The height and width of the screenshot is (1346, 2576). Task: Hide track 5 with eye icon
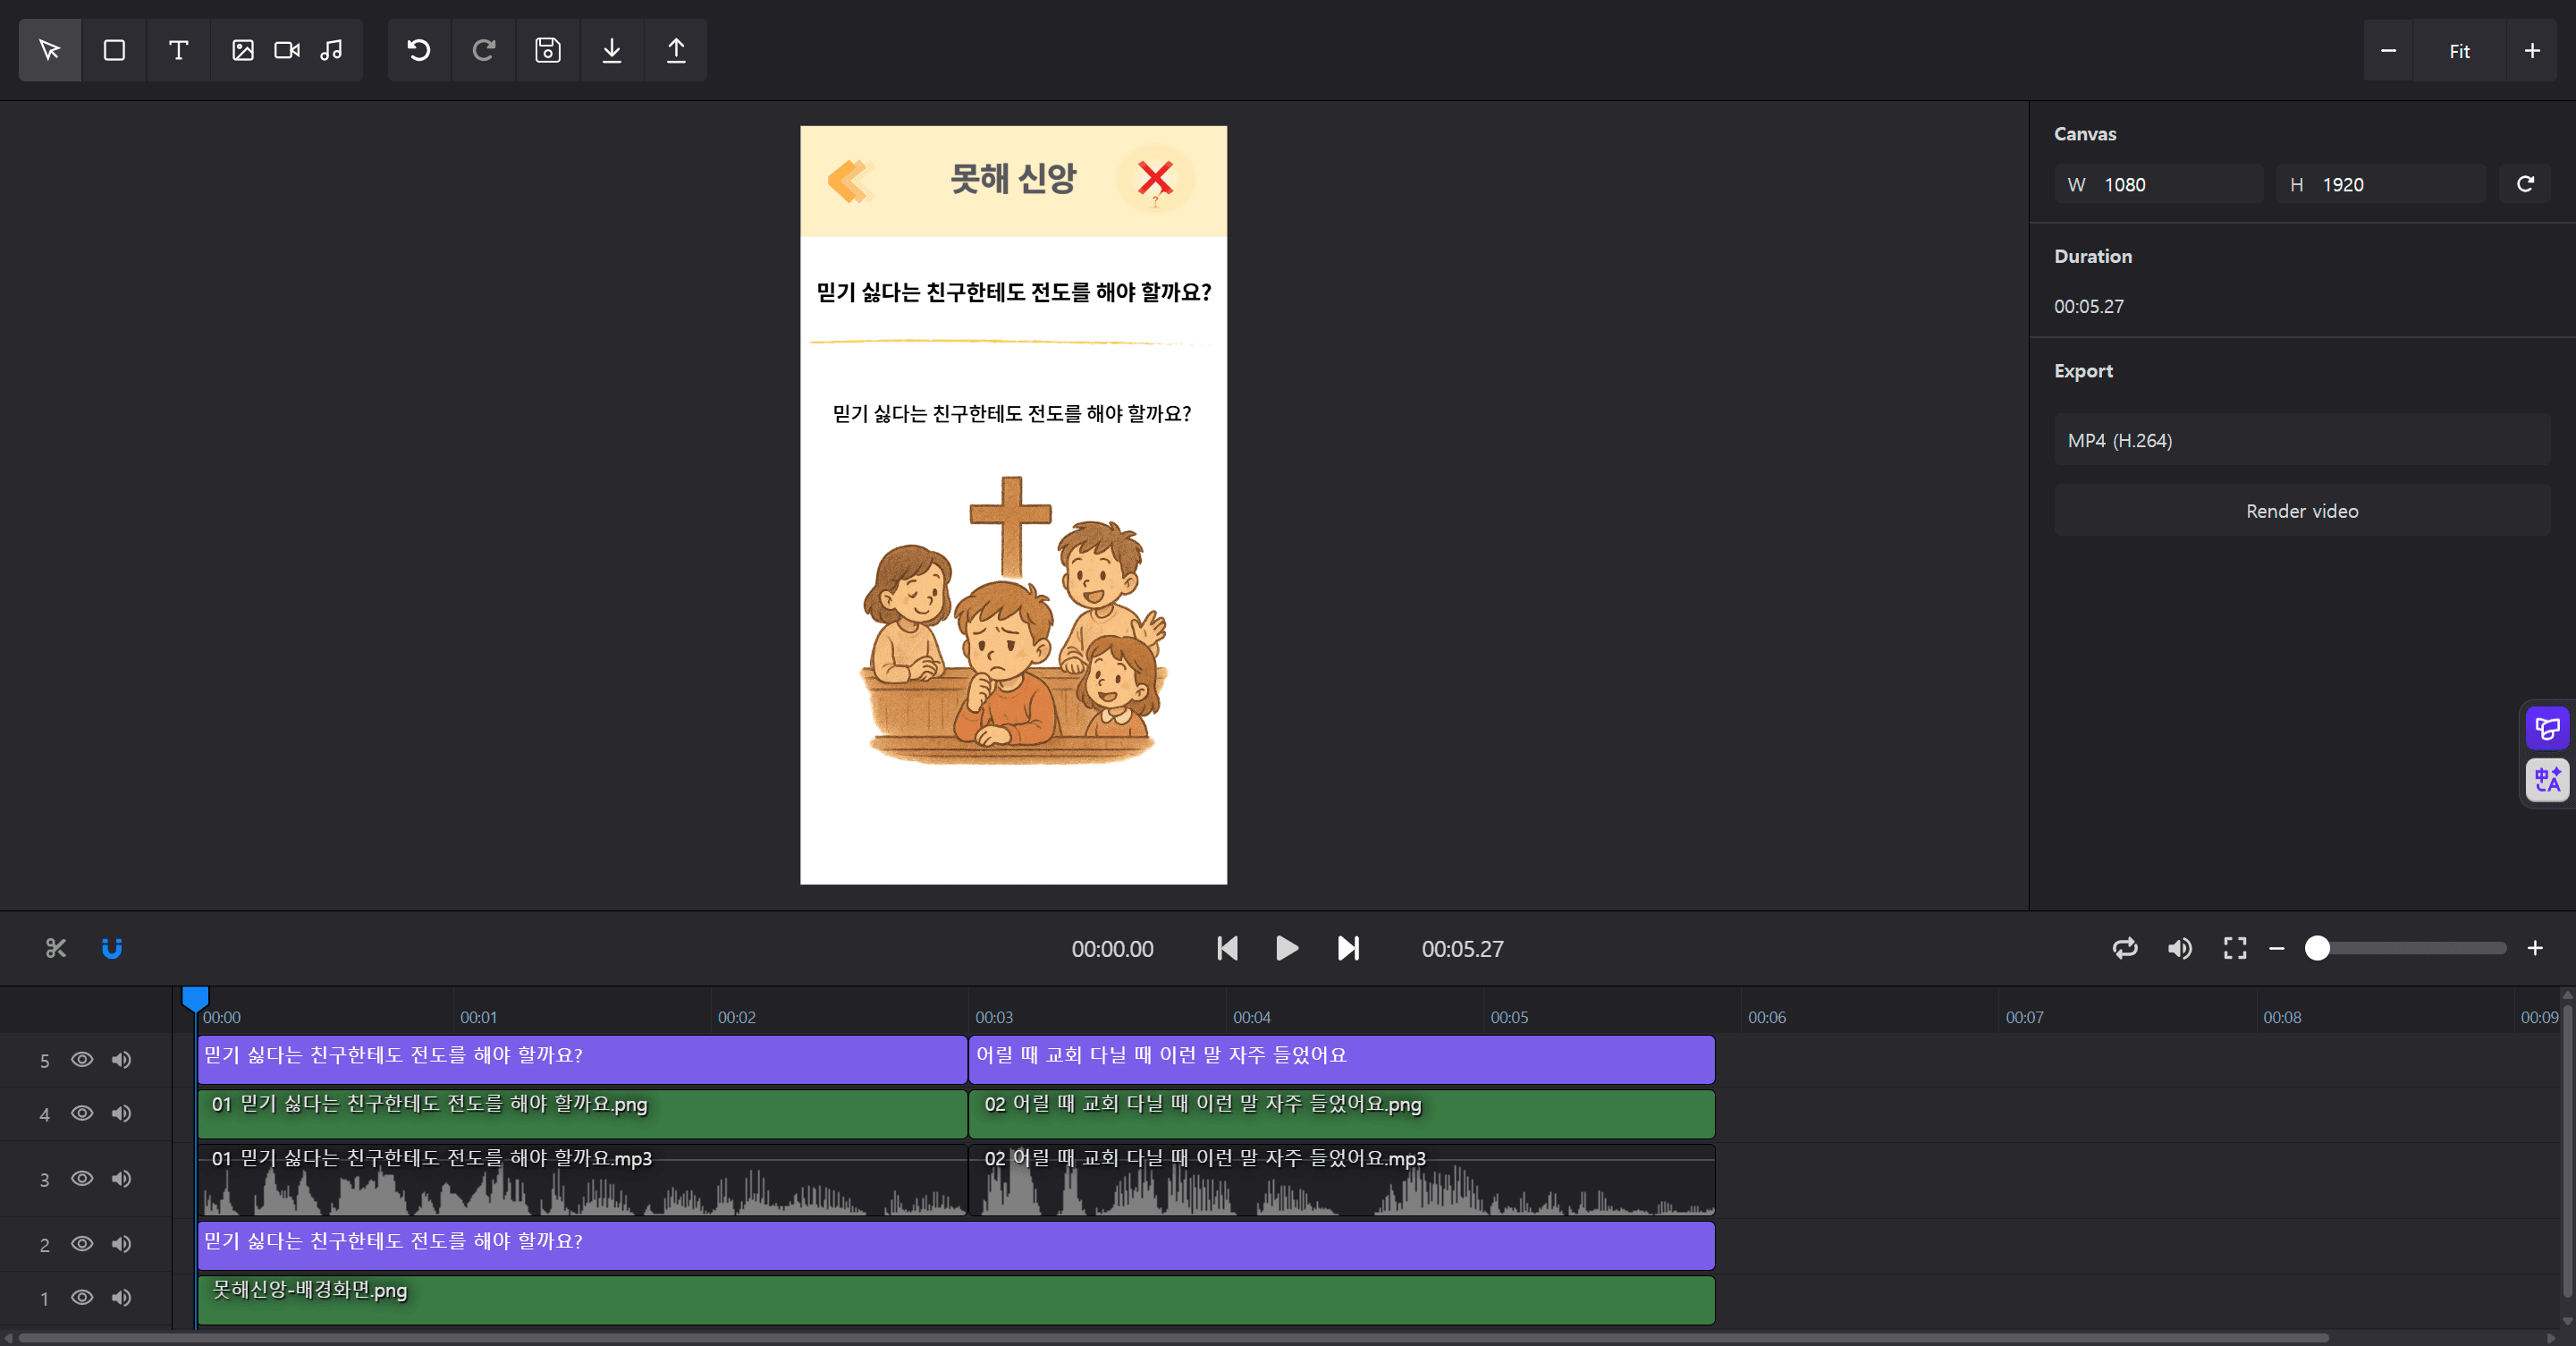82,1059
